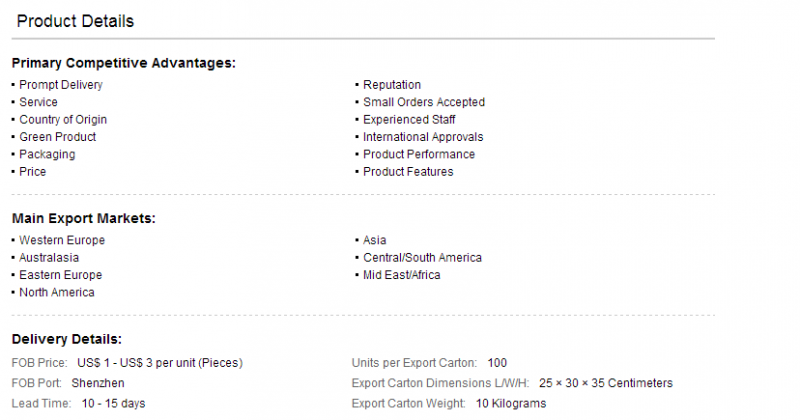Click Experienced Staff item
This screenshot has width=800, height=420.
coord(409,119)
